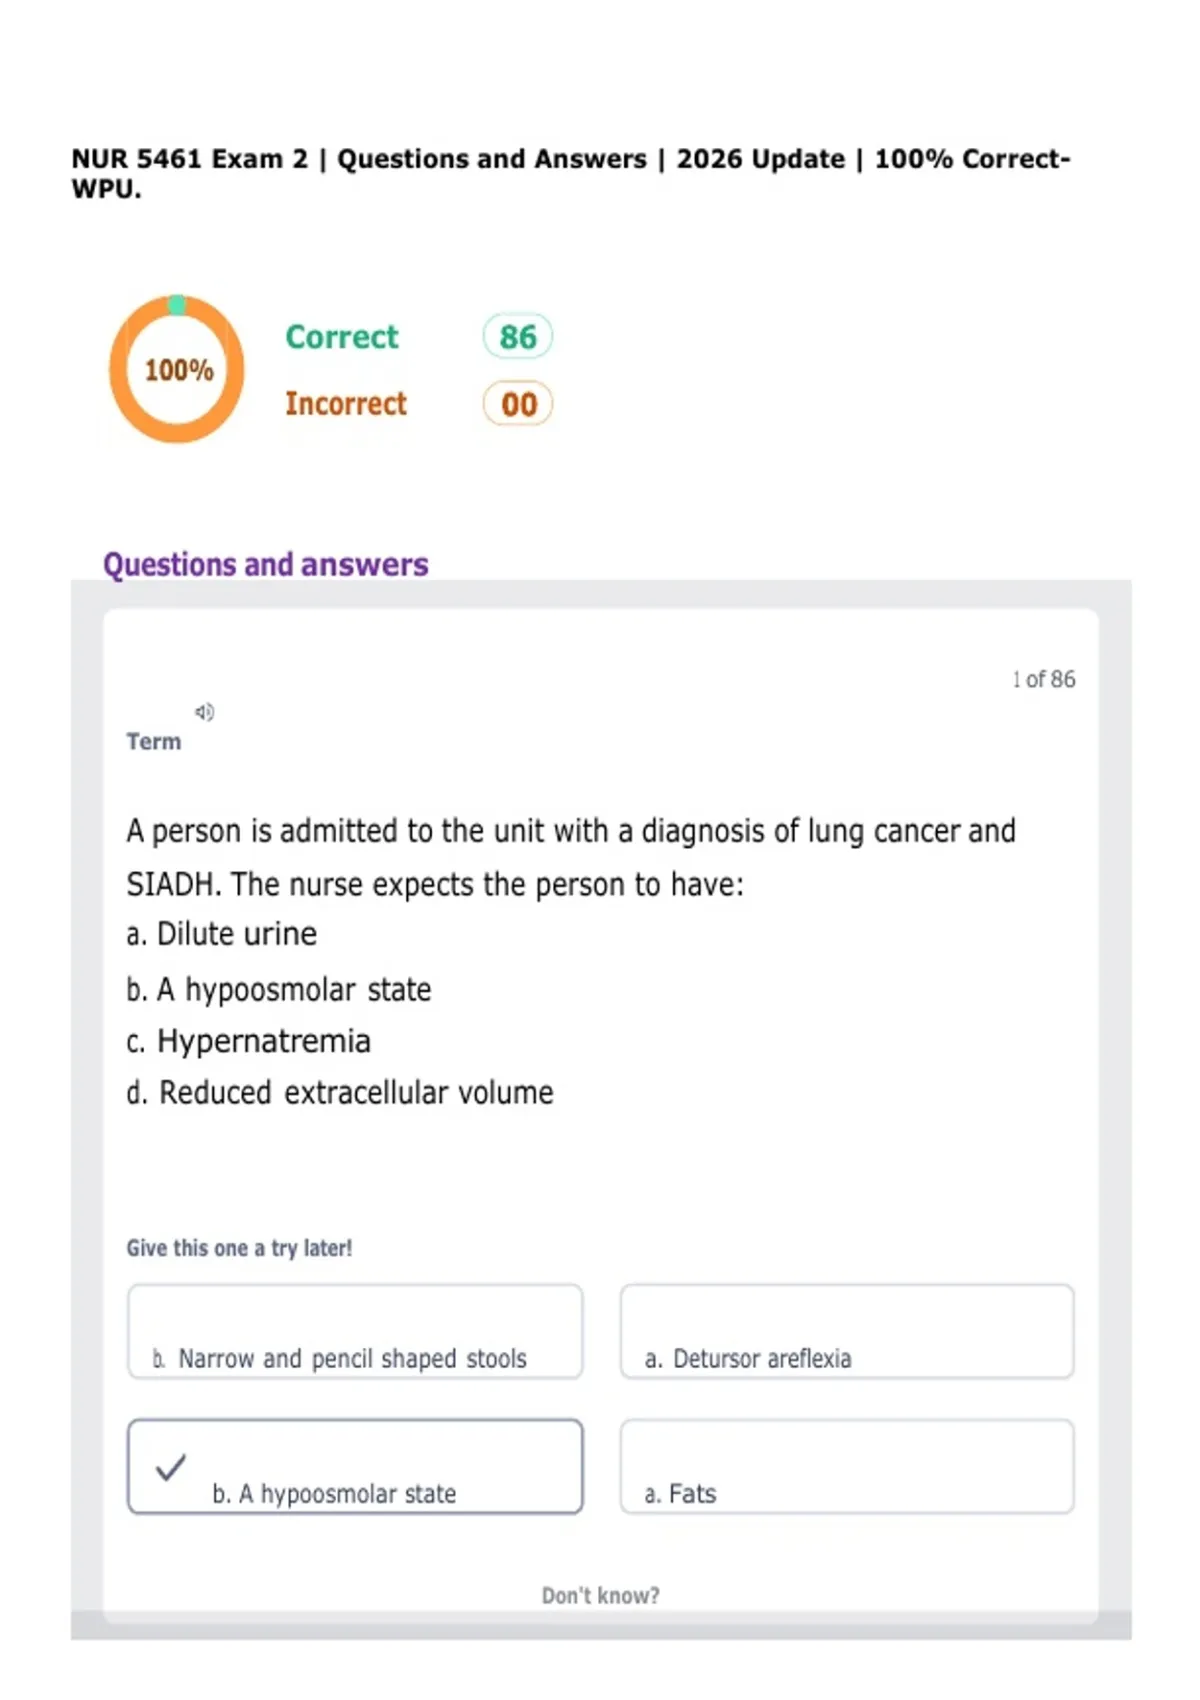Click the Correct count badge 86
The width and height of the screenshot is (1200, 1700).
click(x=518, y=337)
